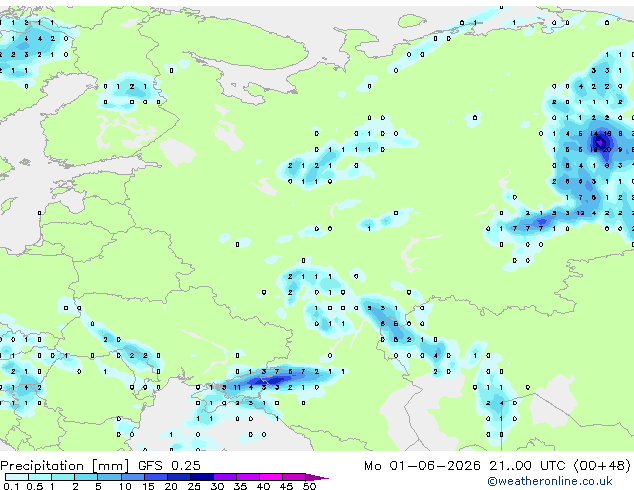The width and height of the screenshot is (634, 490).
Task: Click the '13' precipitation value on the map
Action: (580, 213)
